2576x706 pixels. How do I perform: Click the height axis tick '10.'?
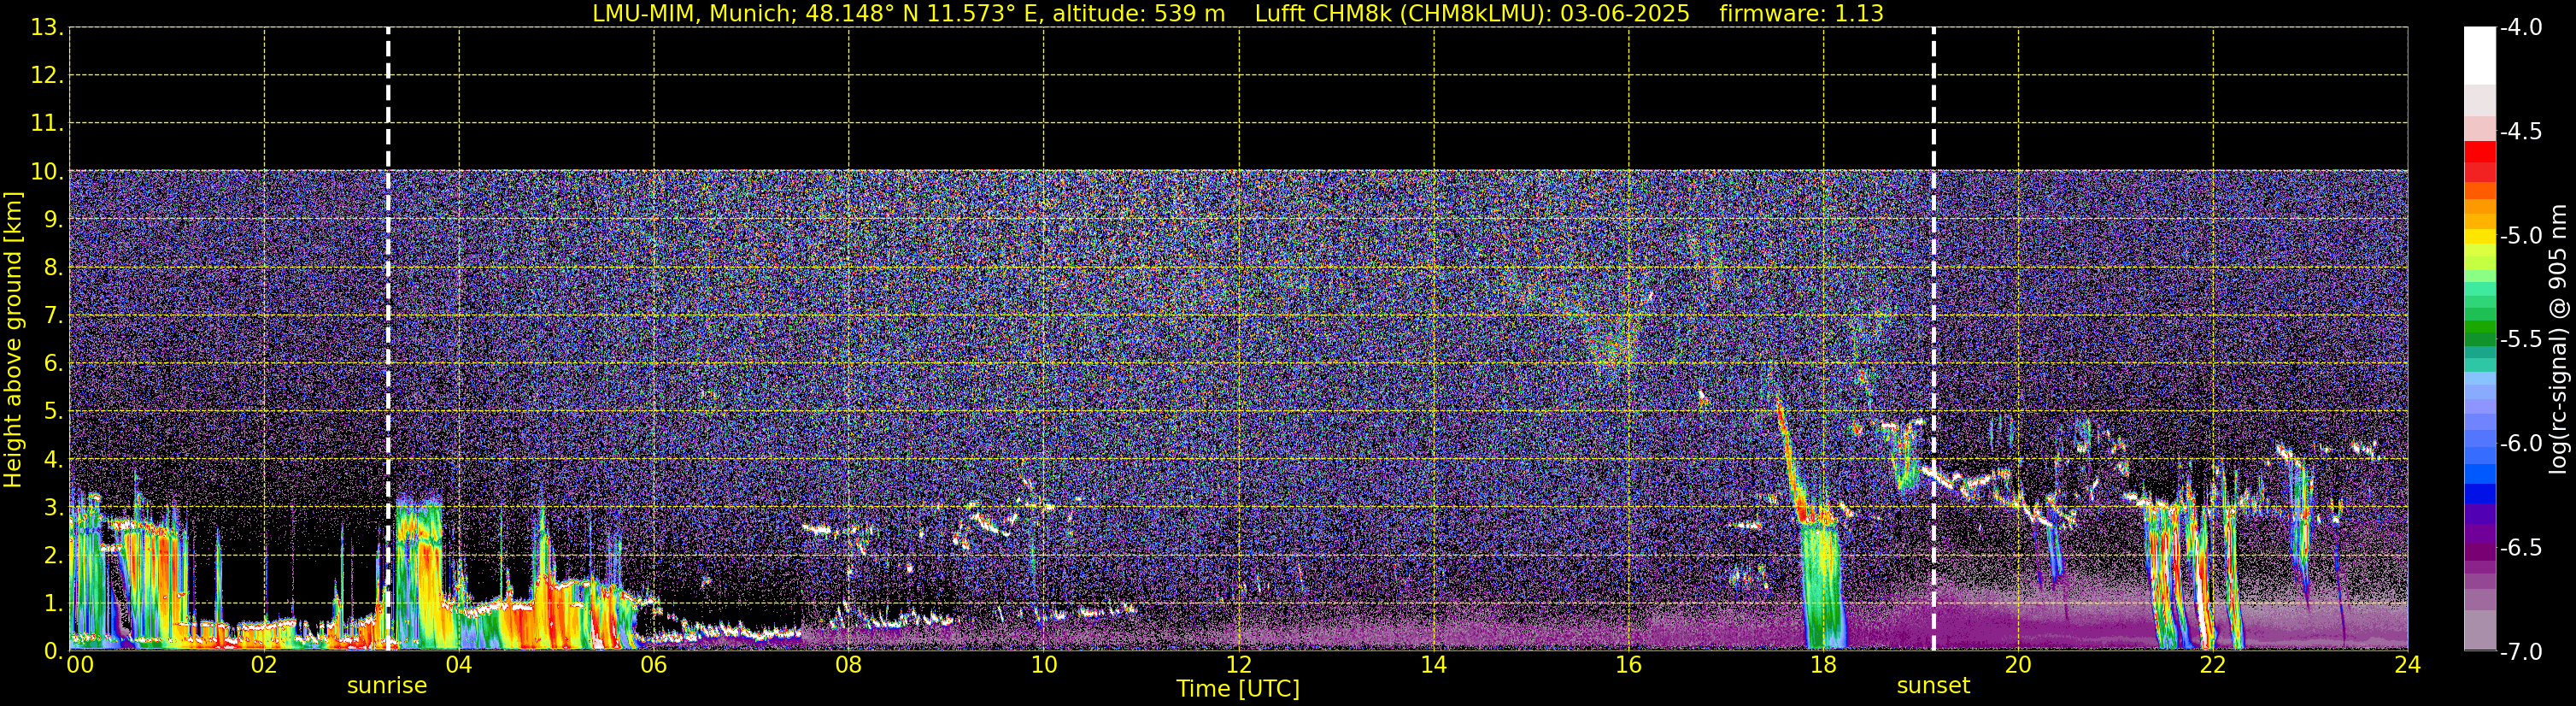[x=47, y=172]
